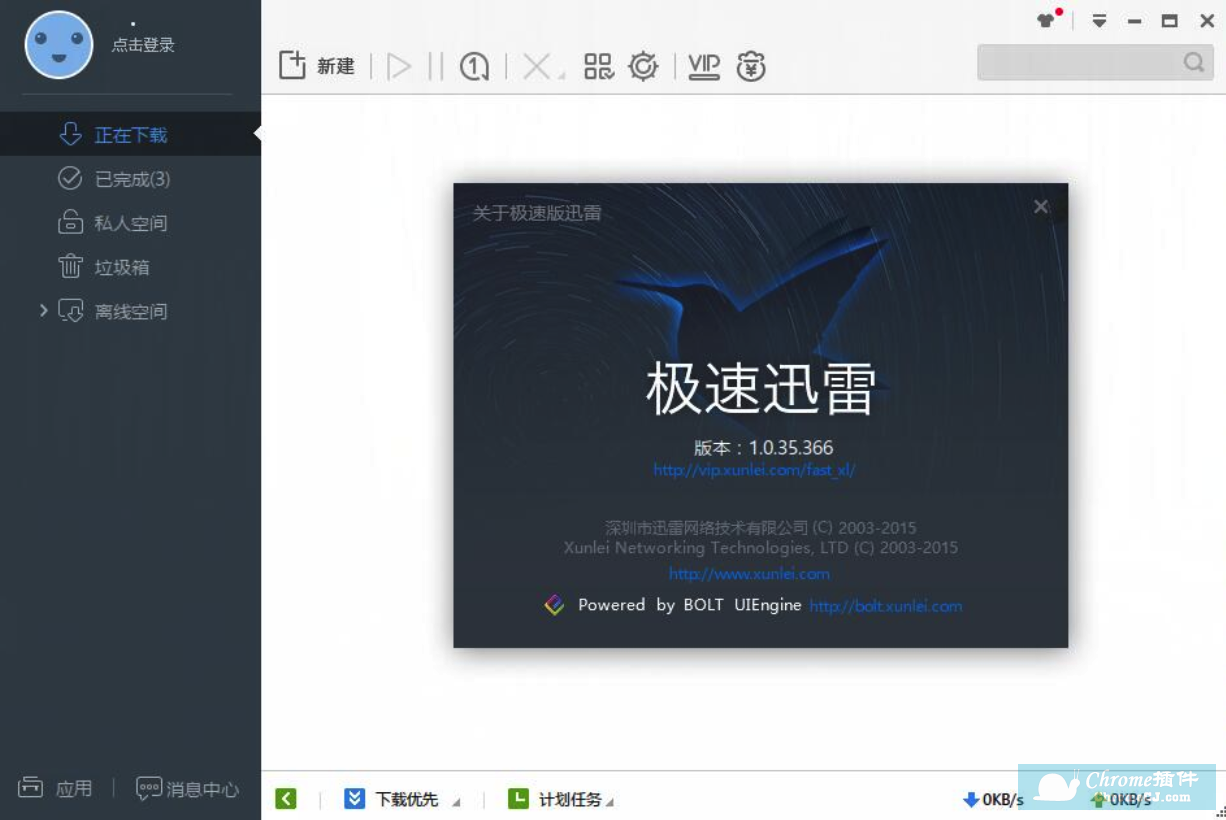The image size is (1226, 820).
Task: Open 离线空间 in the sidebar
Action: [x=130, y=311]
